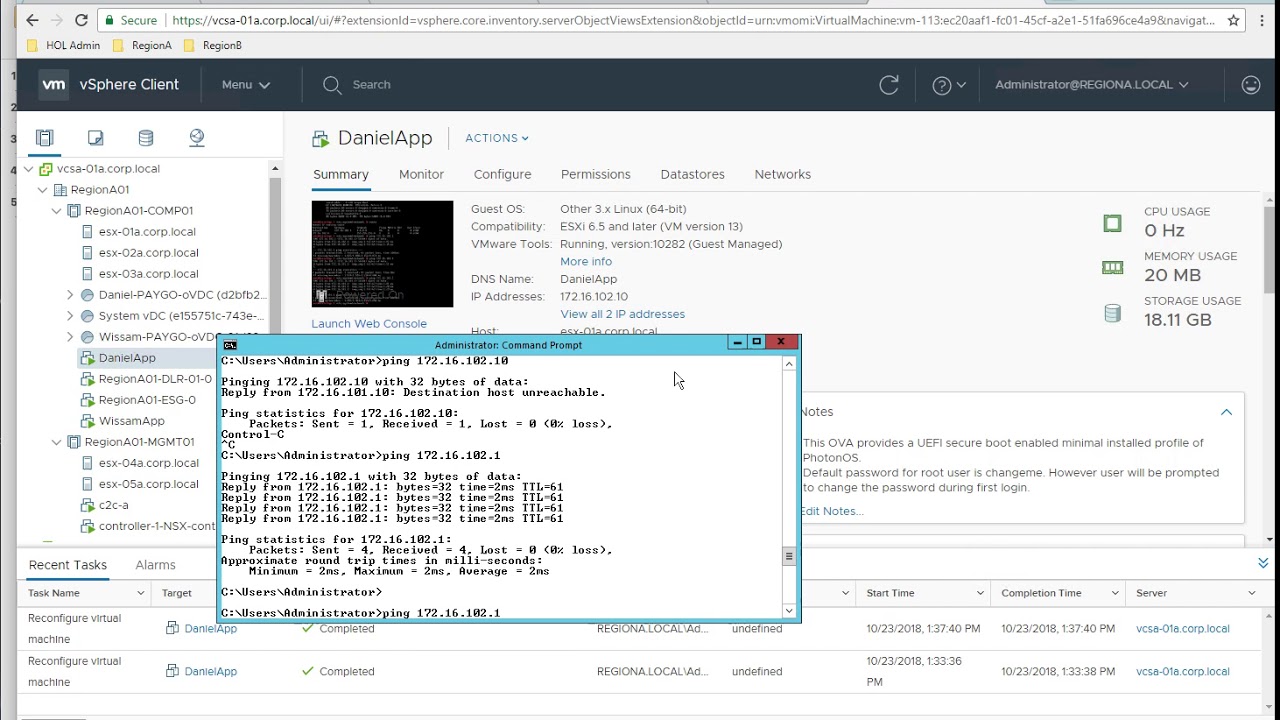This screenshot has height=720, width=1280.
Task: Click the Edit Notes link
Action: 831,511
